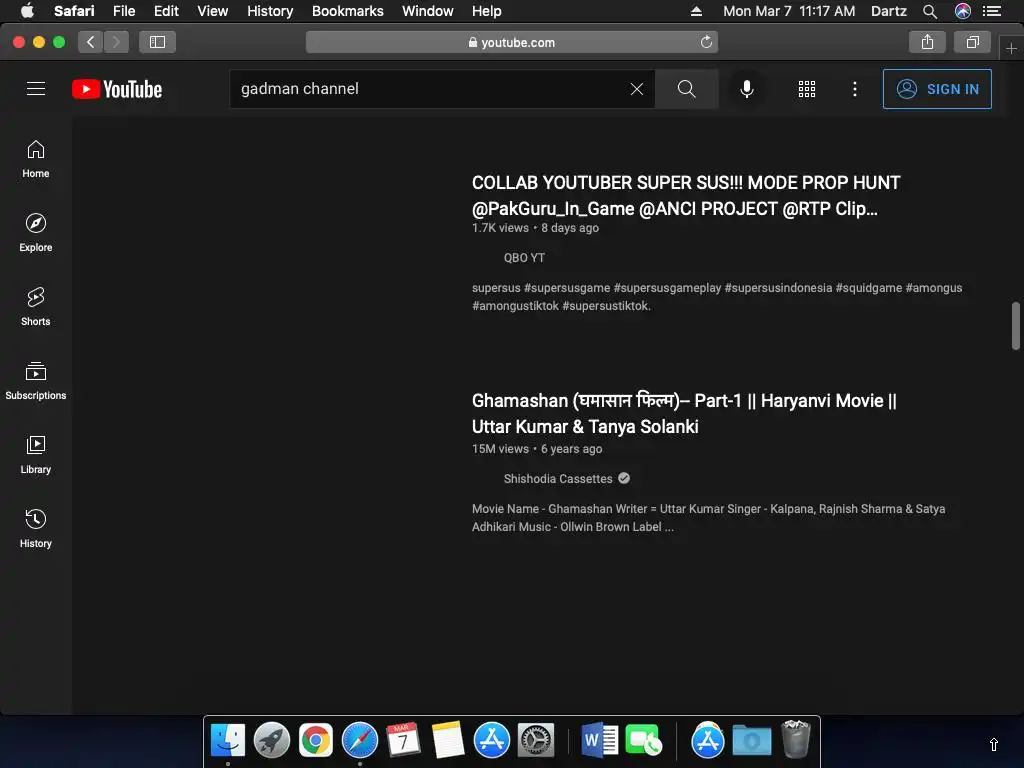Screen dimensions: 1024x768
Task: Click the supersus hashtags description text
Action: click(716, 296)
